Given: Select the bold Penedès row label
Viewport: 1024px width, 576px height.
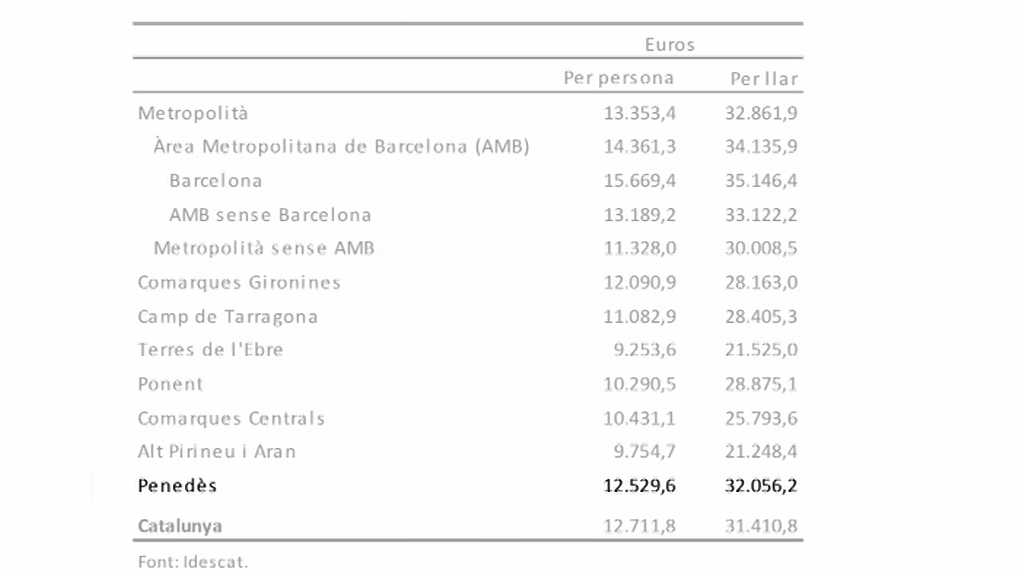Looking at the screenshot, I should pyautogui.click(x=177, y=486).
